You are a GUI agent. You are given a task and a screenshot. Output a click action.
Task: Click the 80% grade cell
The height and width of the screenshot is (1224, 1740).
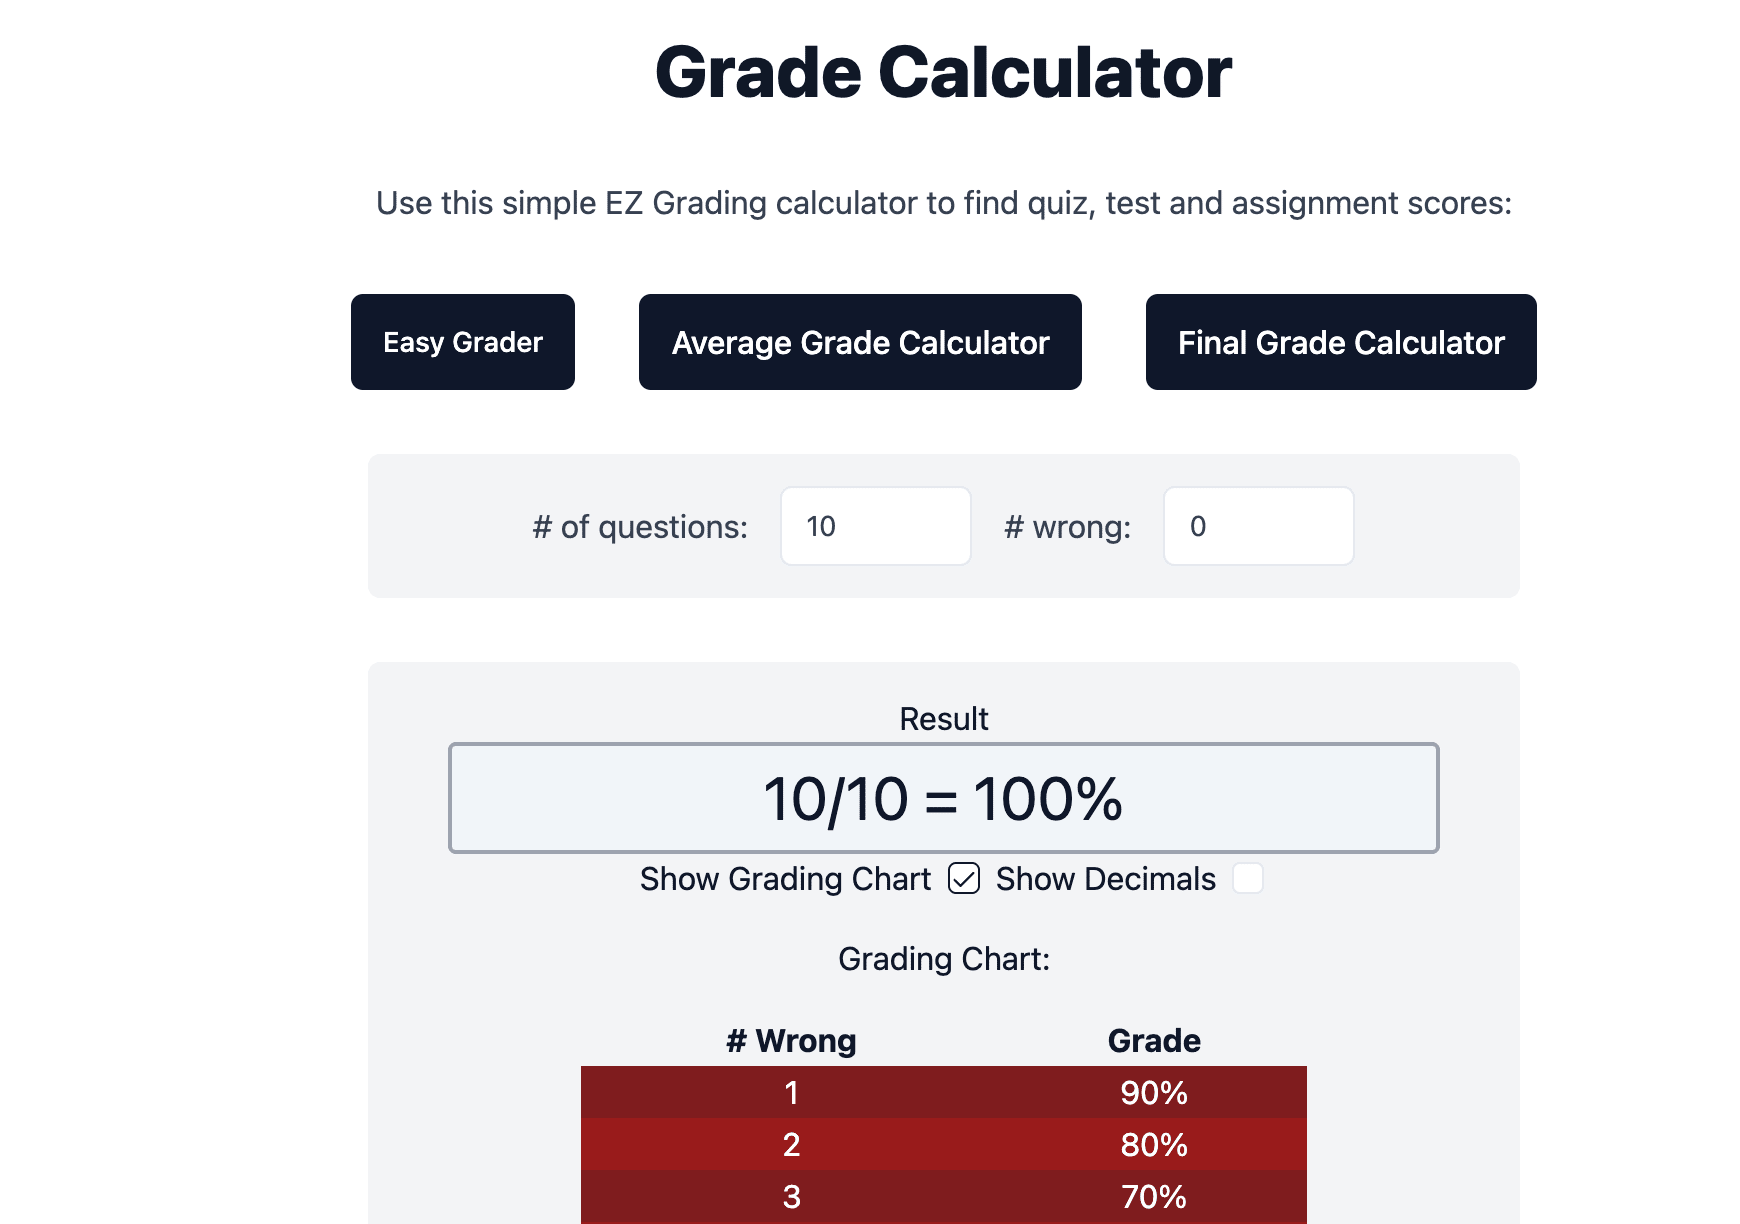pos(1154,1144)
